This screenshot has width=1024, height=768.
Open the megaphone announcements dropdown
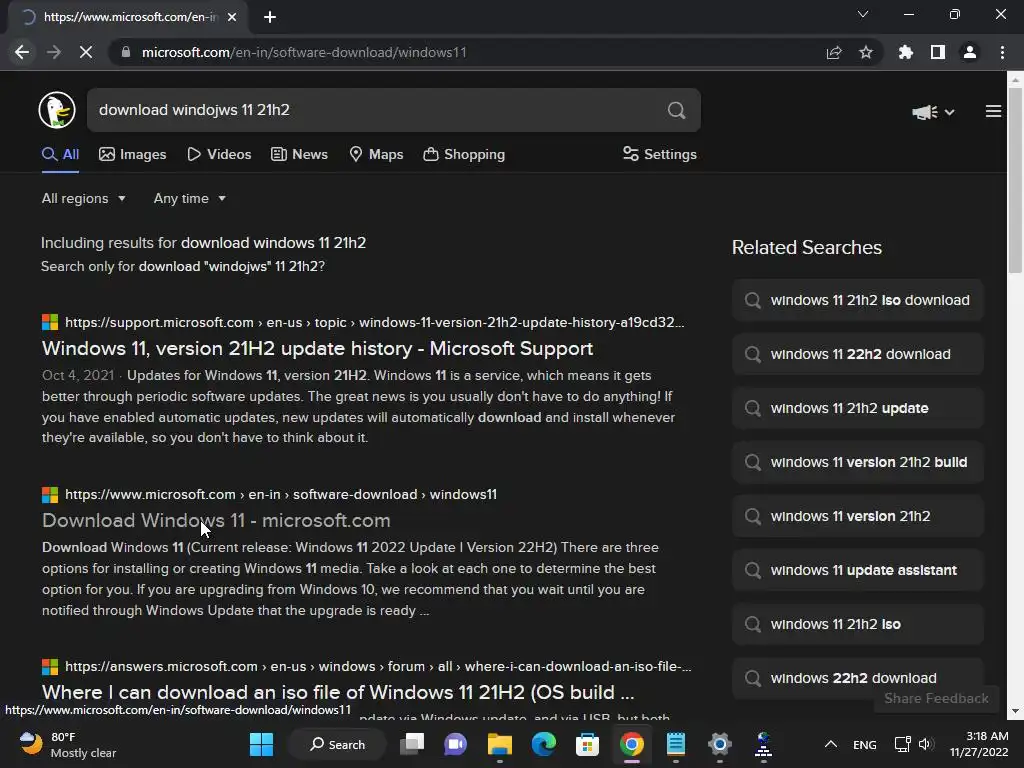[x=933, y=112]
